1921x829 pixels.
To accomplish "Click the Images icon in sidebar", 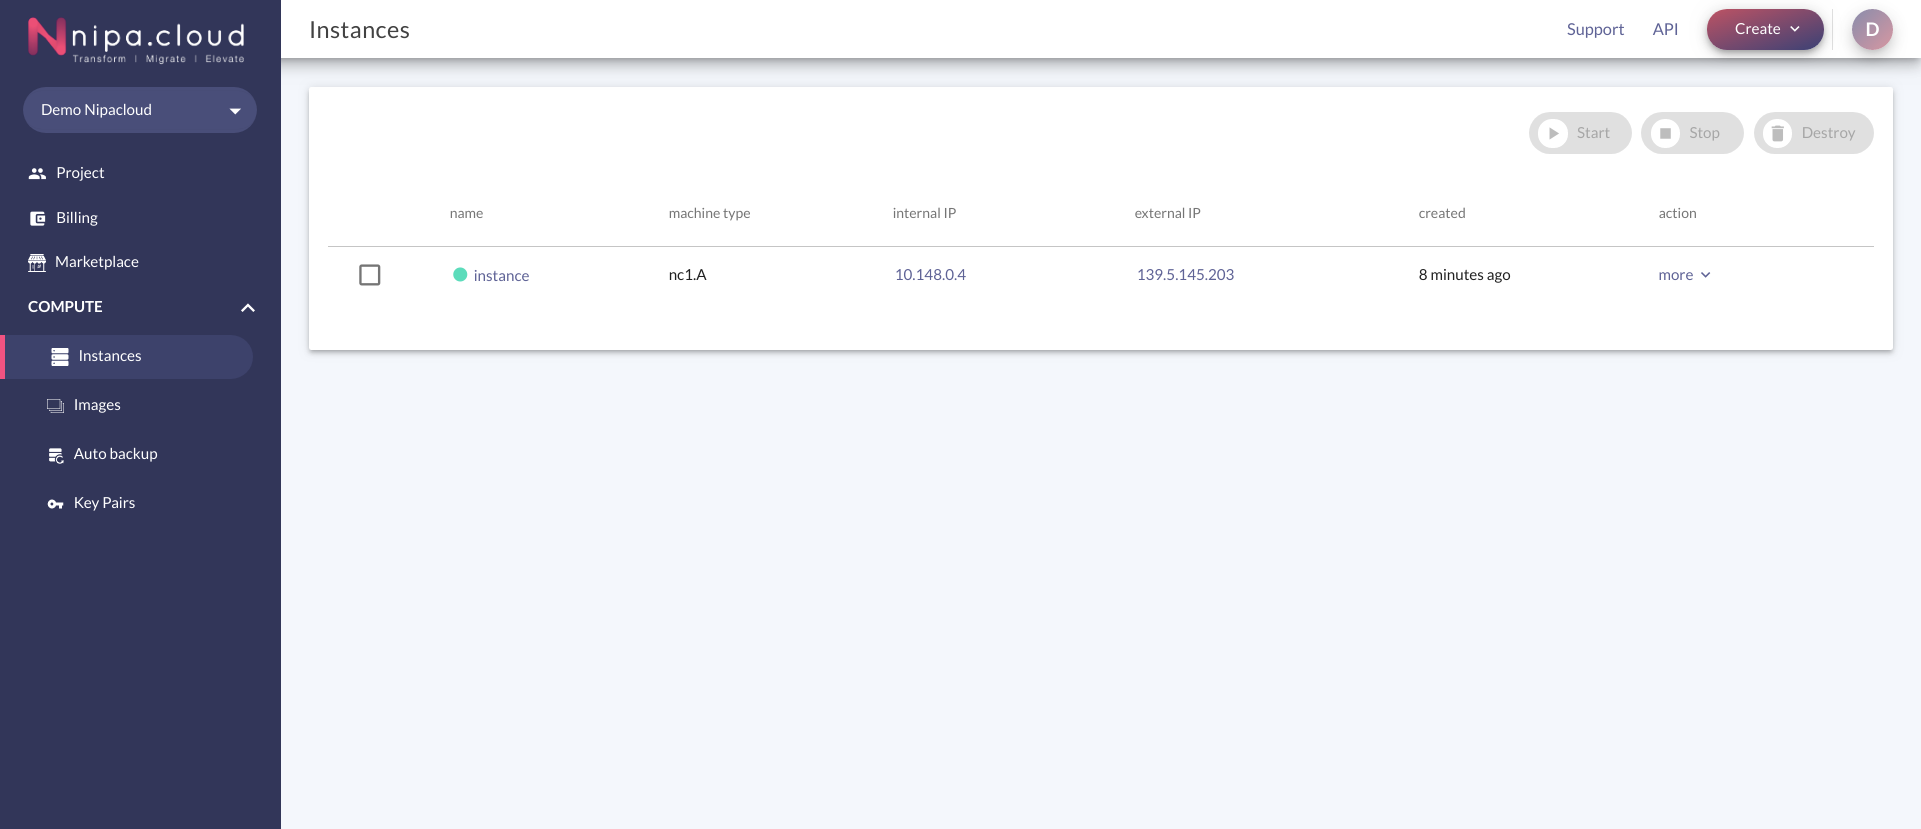I will pos(55,405).
